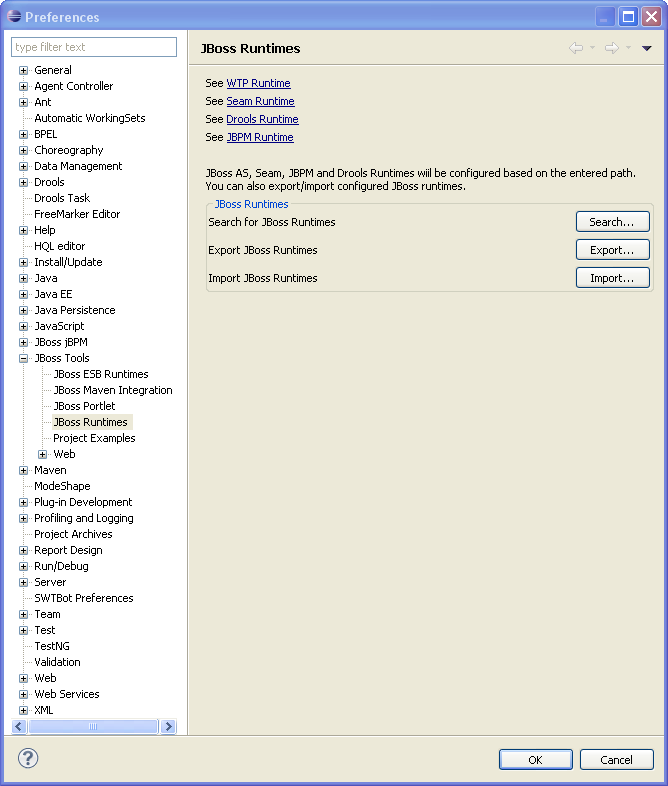Viewport: 668px width, 786px height.
Task: Open the back history dropdown arrow
Action: click(592, 48)
